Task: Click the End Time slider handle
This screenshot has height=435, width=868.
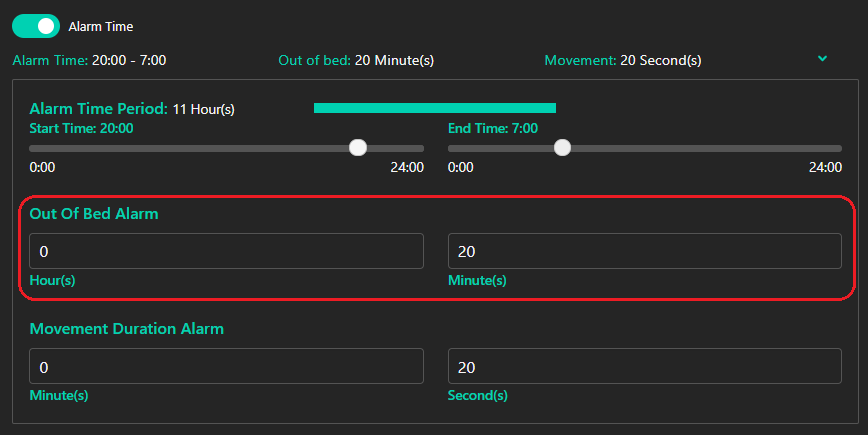Action: pyautogui.click(x=562, y=148)
